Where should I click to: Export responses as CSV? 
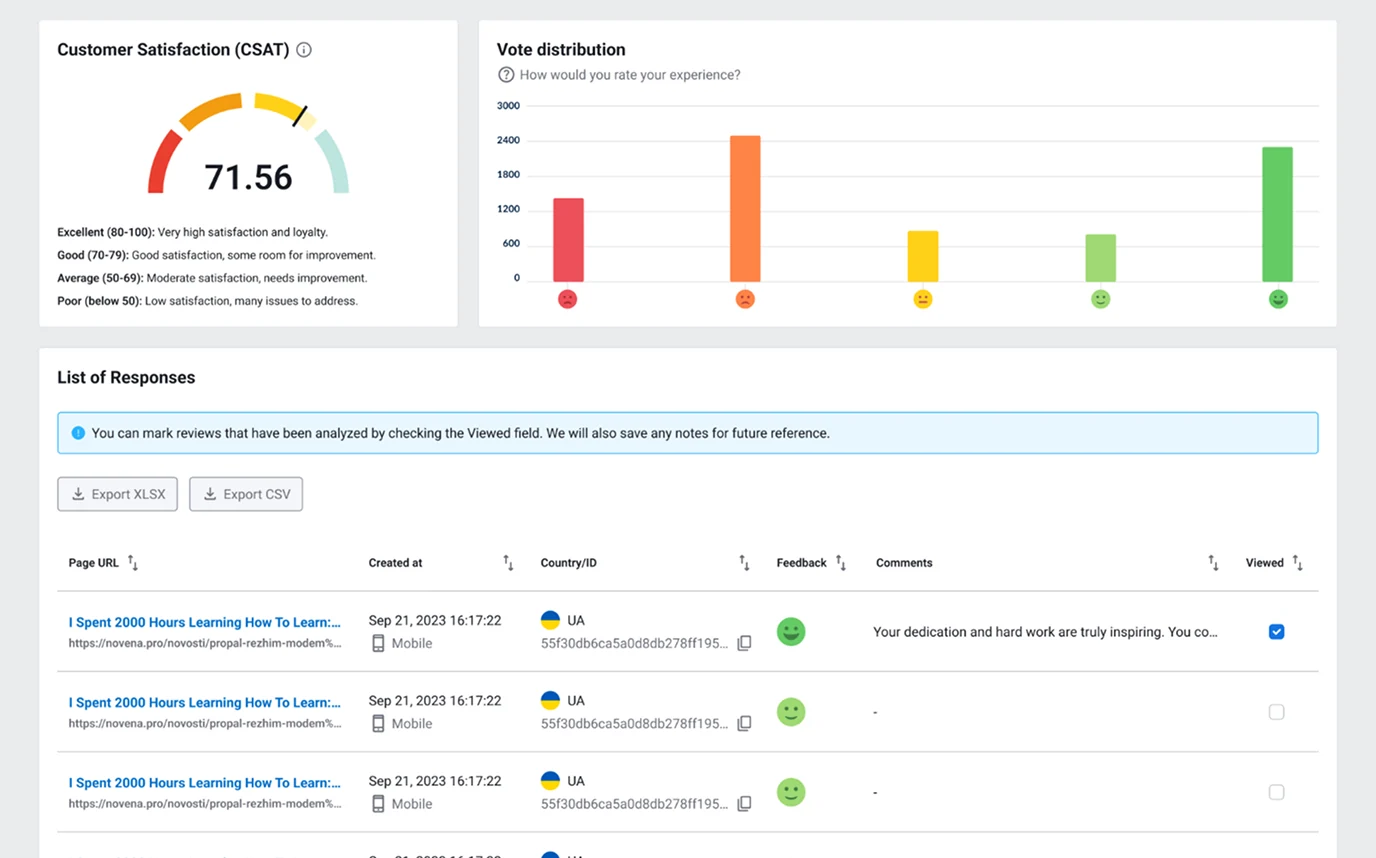[246, 494]
